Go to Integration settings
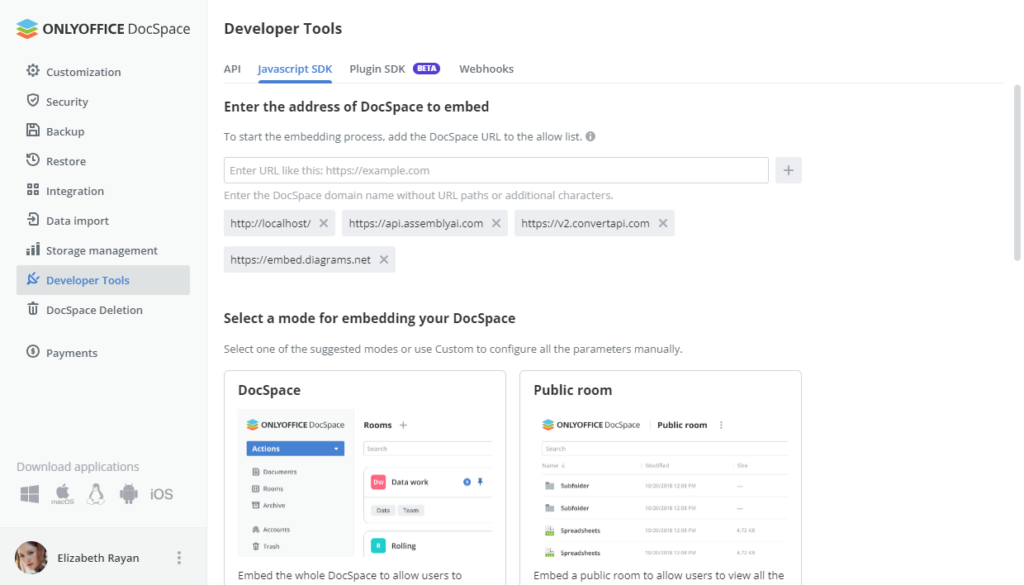Viewport: 1024px width, 585px height. click(74, 190)
